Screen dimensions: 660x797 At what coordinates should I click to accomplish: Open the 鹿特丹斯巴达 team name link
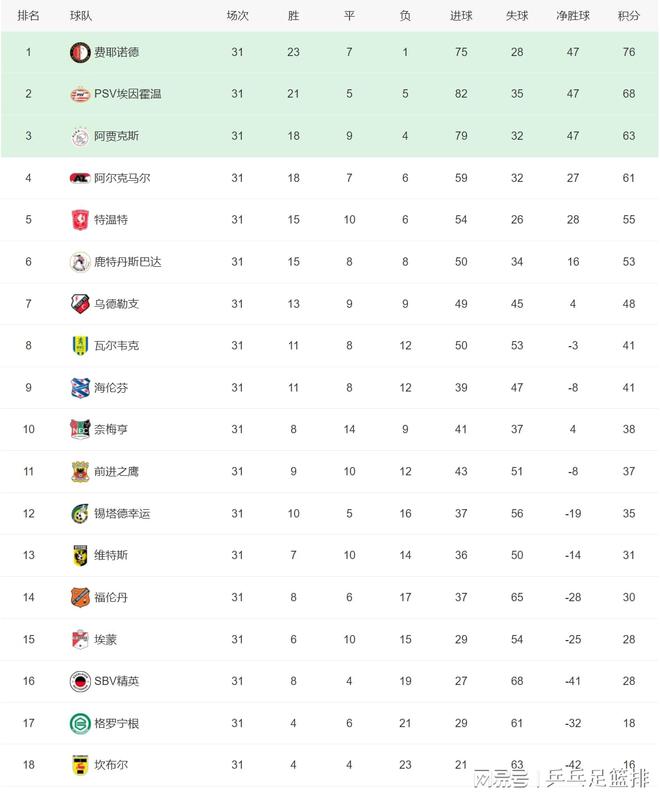(x=128, y=262)
